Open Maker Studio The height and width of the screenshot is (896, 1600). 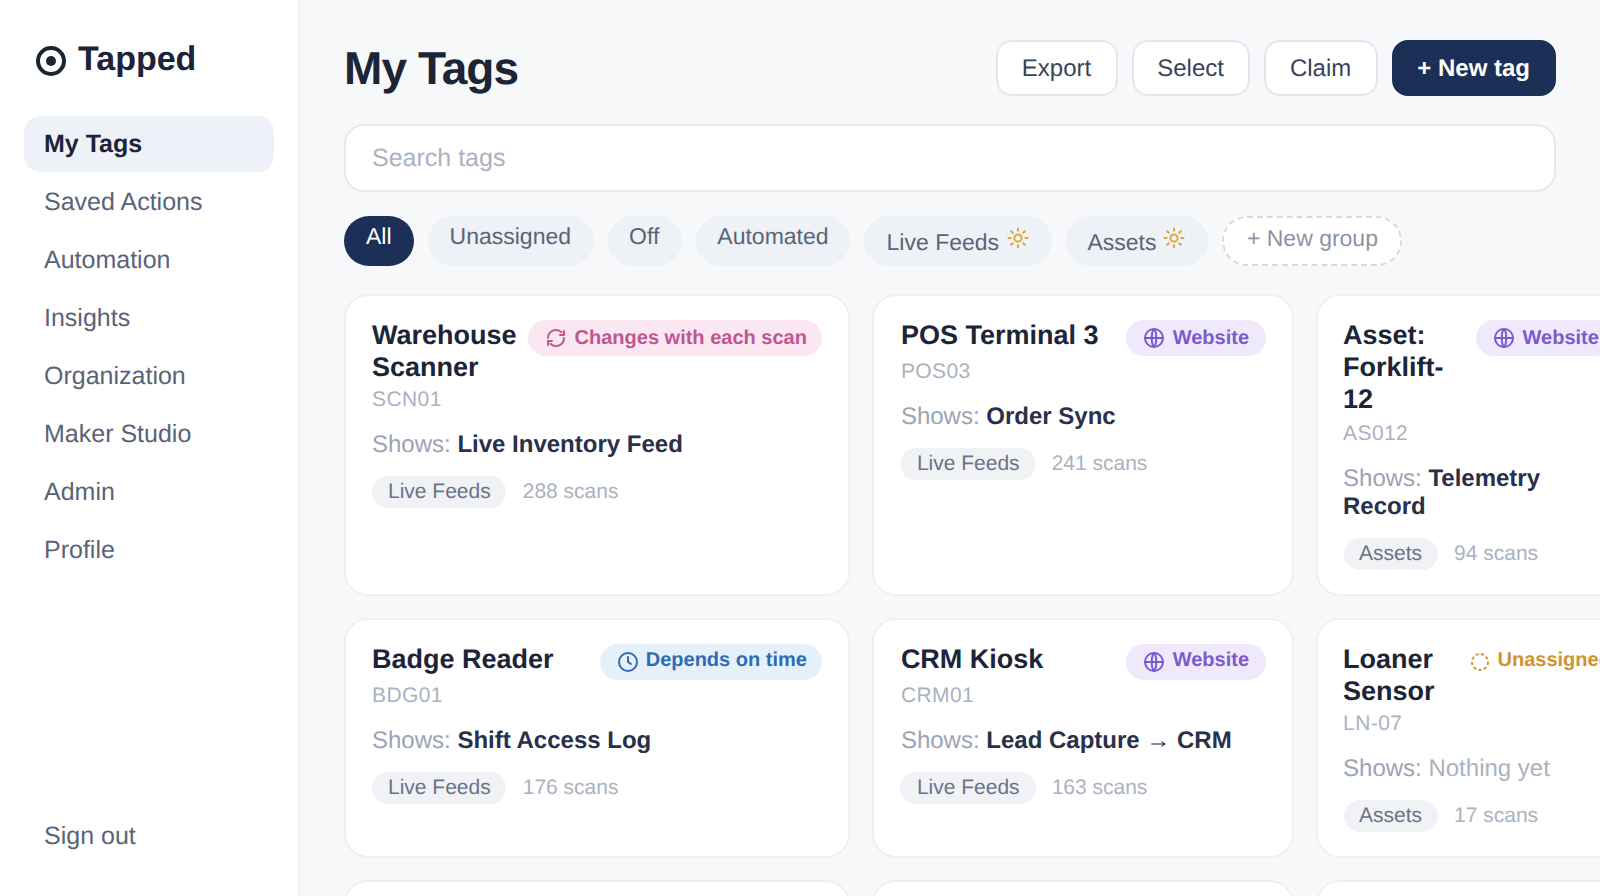(x=149, y=434)
